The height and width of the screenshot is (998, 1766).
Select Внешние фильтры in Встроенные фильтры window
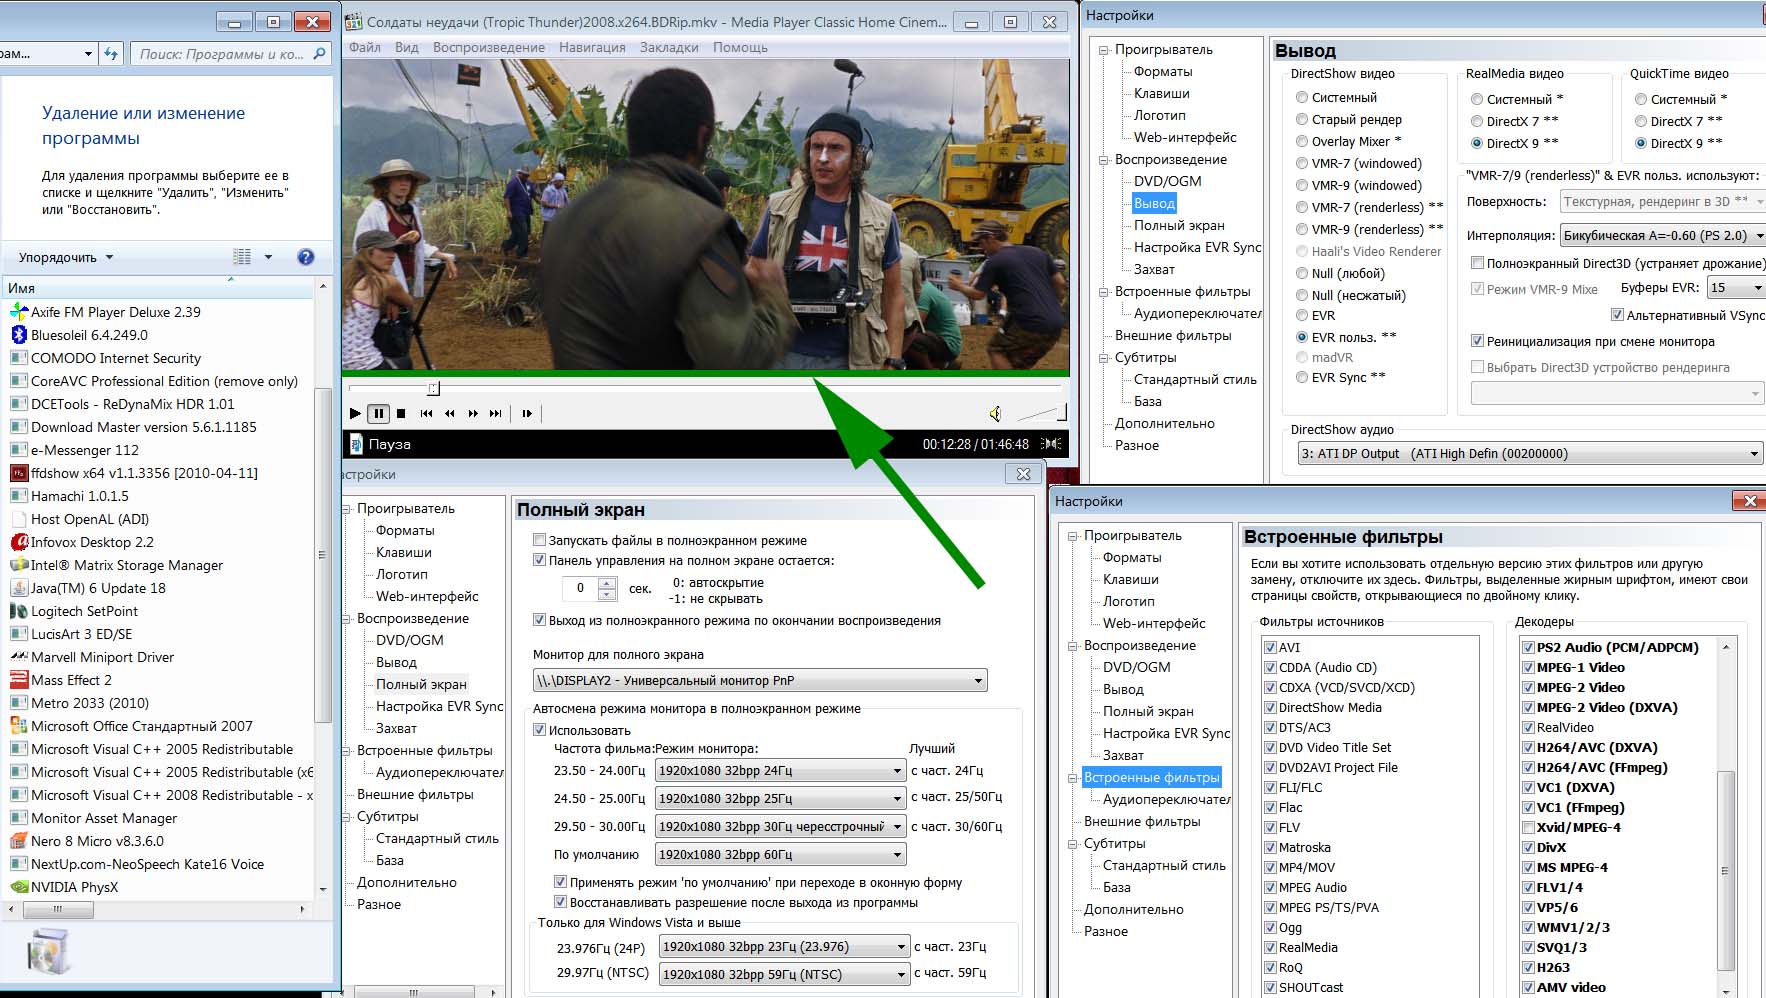pyautogui.click(x=1142, y=821)
